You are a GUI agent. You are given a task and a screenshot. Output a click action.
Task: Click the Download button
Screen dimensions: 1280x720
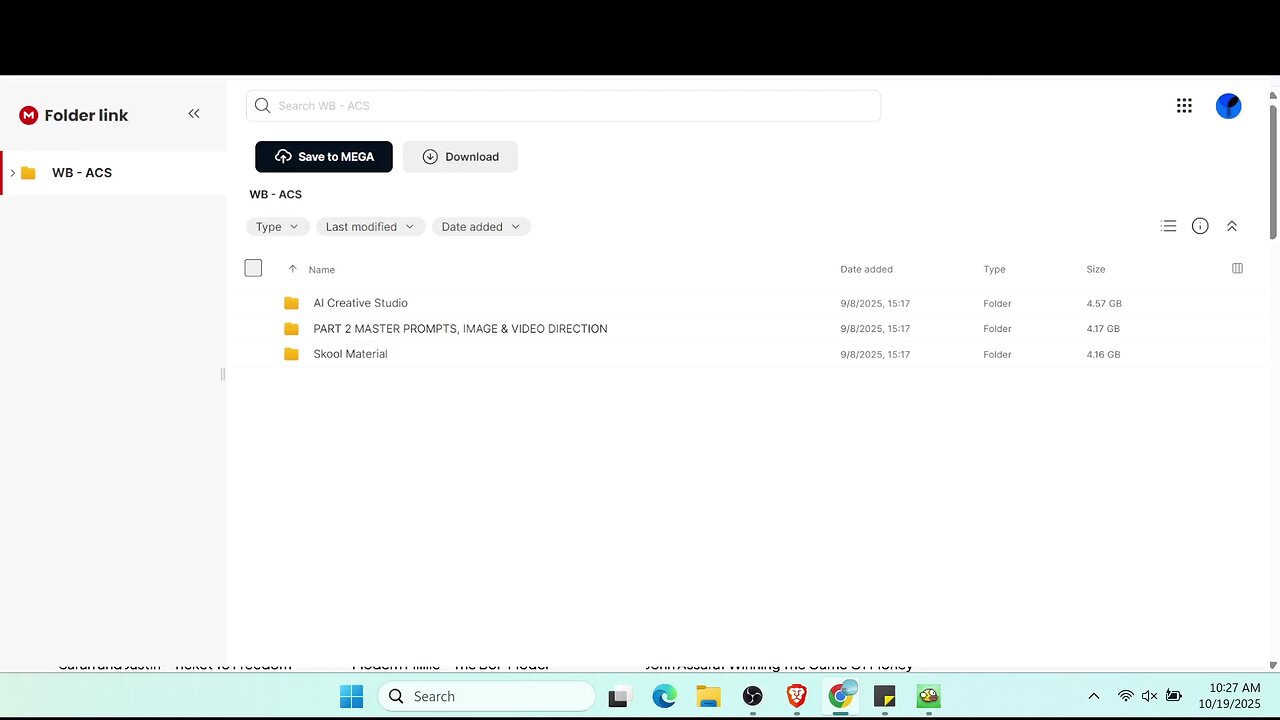click(x=460, y=157)
